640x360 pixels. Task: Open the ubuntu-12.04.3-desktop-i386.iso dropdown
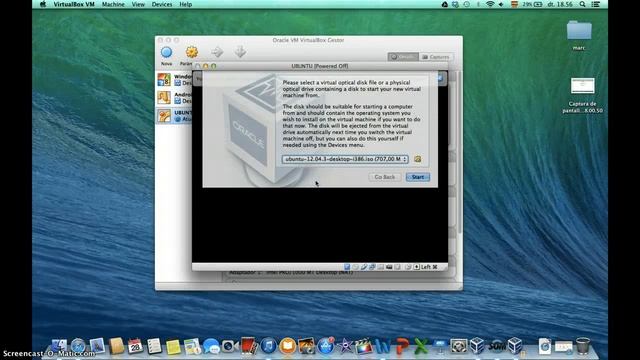click(x=345, y=159)
